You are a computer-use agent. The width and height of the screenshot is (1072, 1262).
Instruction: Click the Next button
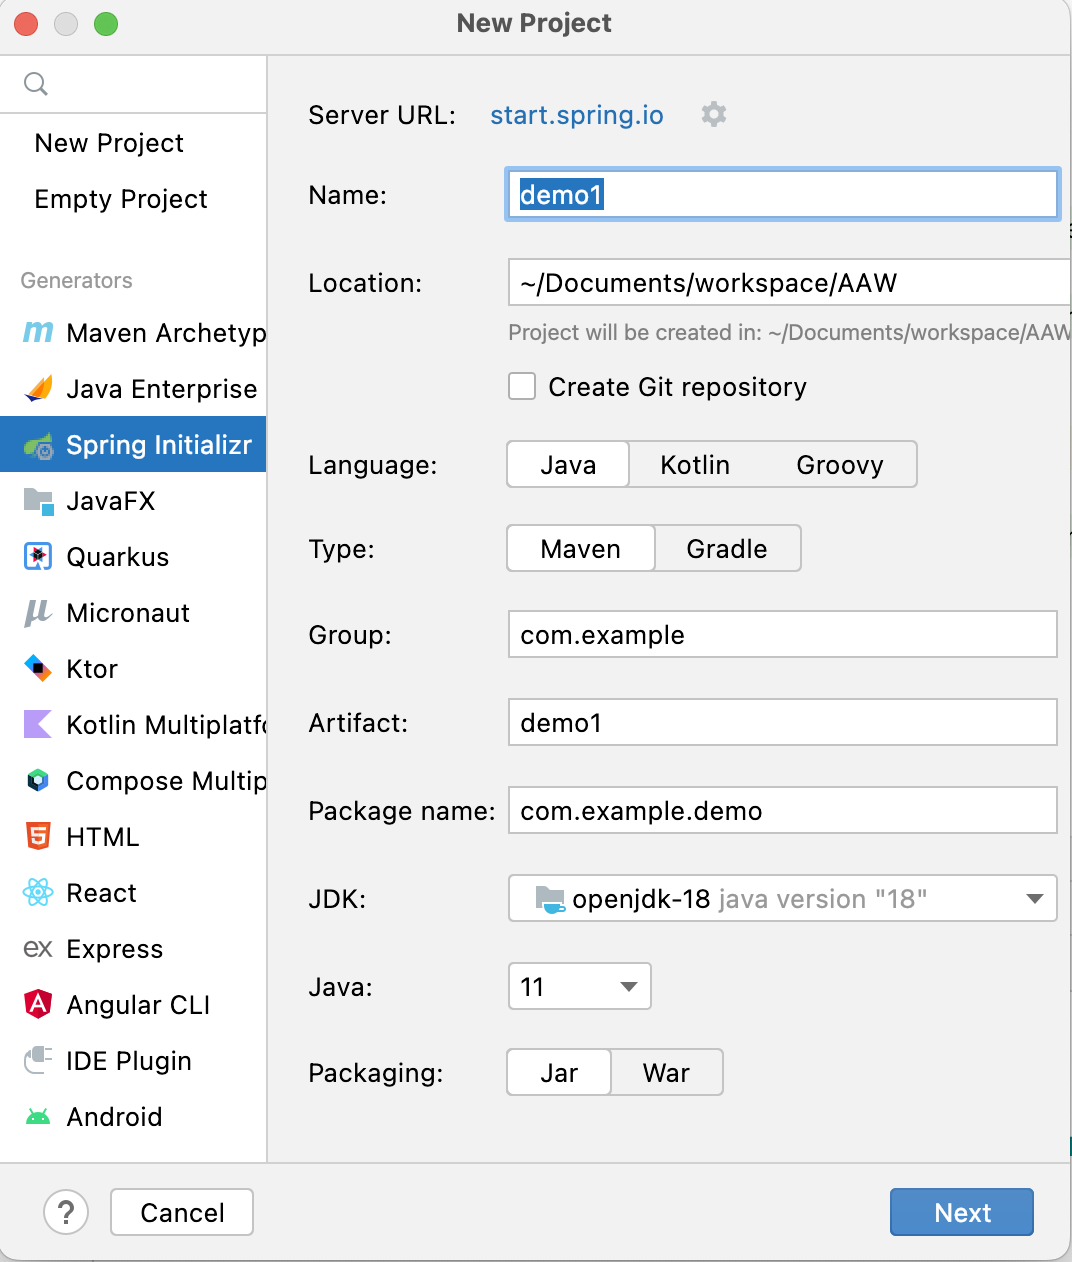tap(961, 1213)
